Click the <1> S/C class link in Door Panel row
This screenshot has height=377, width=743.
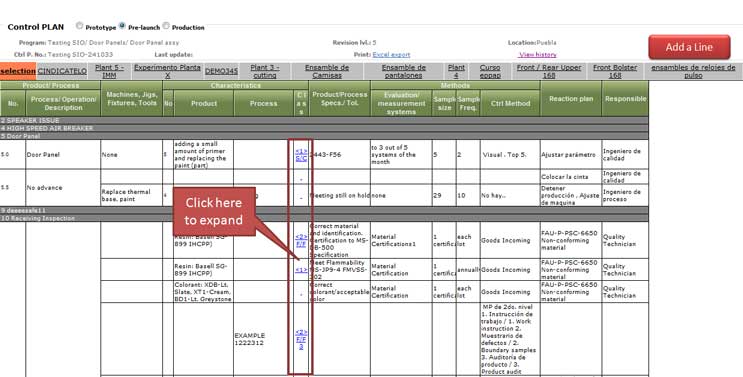(x=301, y=155)
